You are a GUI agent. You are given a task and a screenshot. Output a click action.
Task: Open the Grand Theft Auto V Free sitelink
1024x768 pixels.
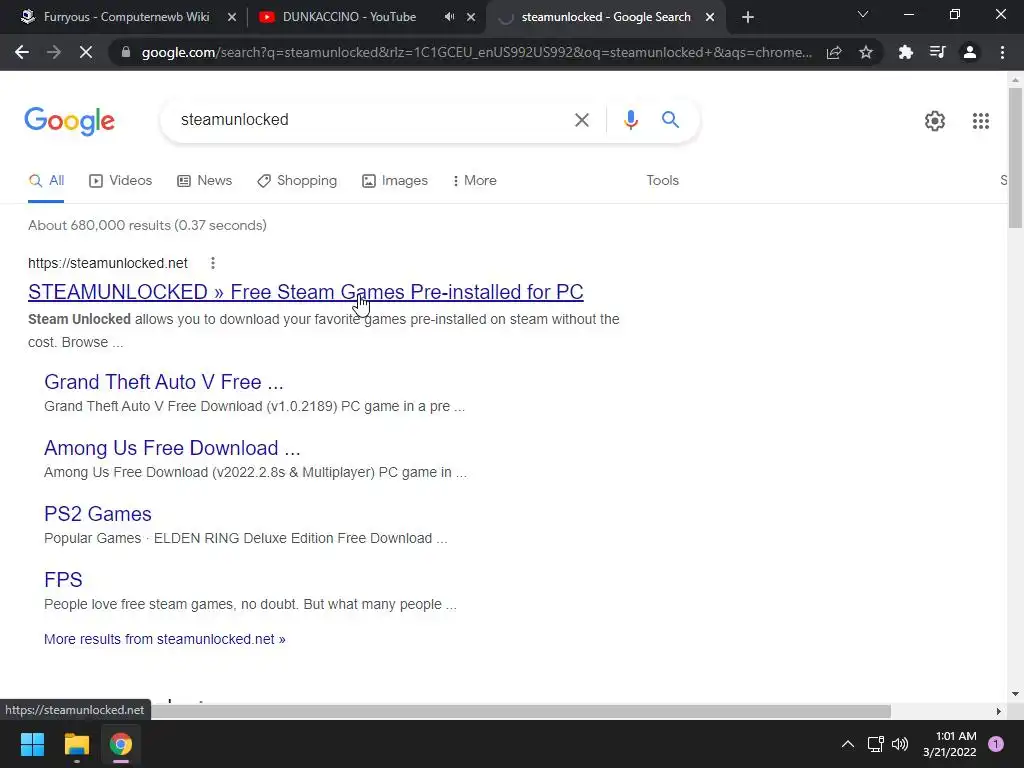tap(164, 382)
